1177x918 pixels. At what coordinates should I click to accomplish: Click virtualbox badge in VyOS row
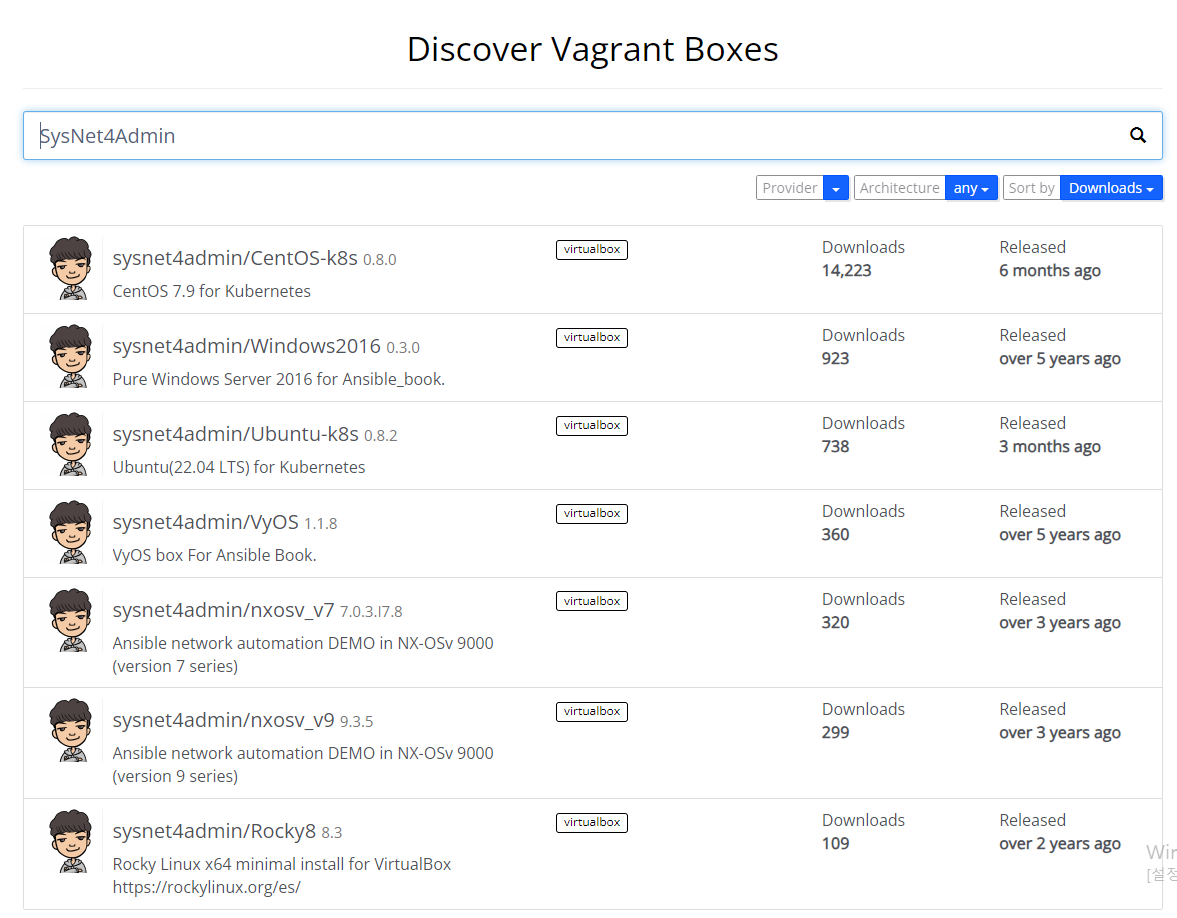(x=592, y=513)
